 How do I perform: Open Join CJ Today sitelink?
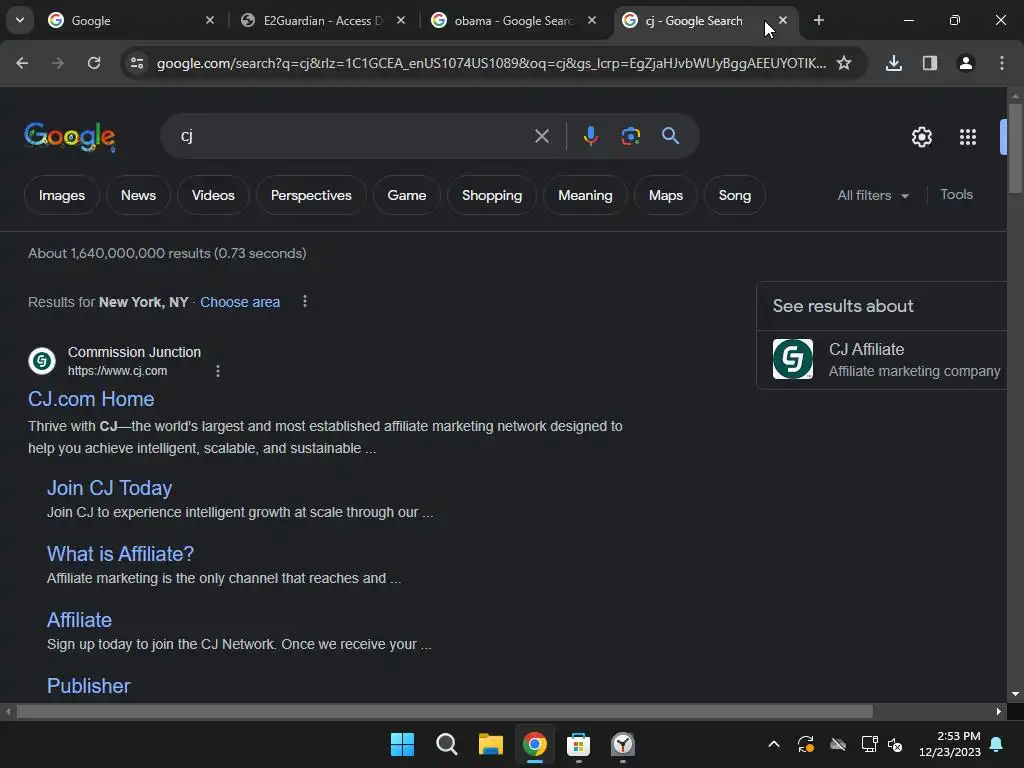click(x=109, y=488)
